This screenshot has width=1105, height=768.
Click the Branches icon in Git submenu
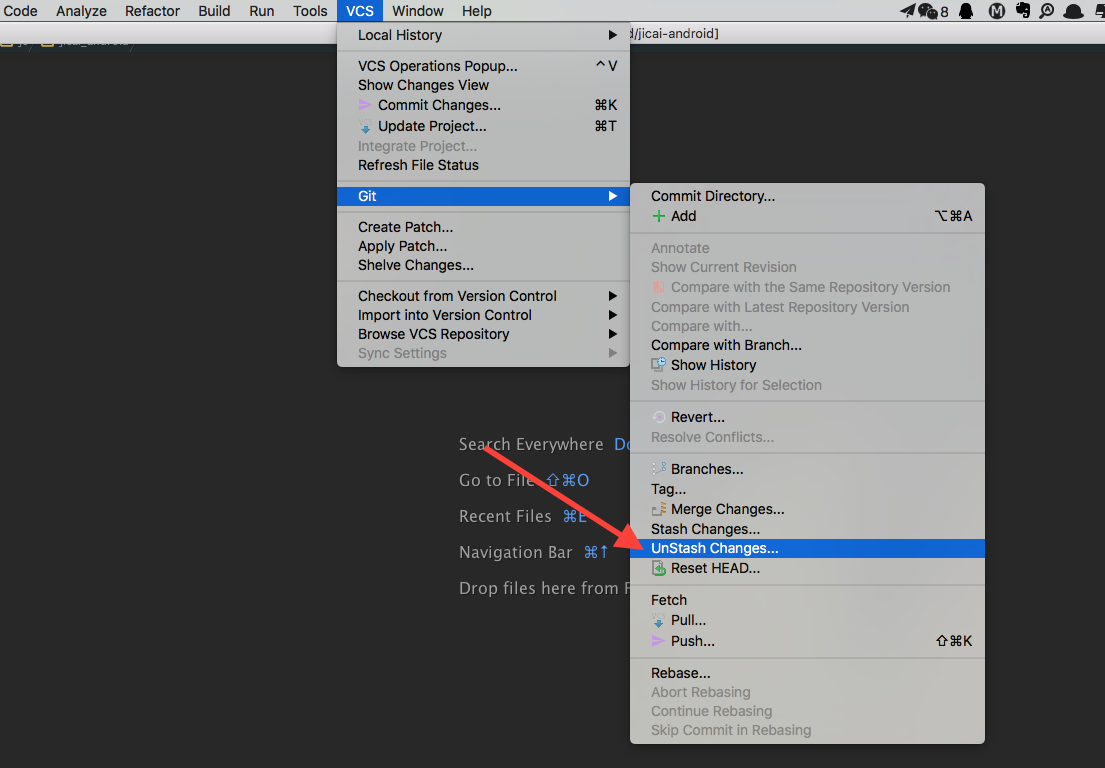[658, 469]
